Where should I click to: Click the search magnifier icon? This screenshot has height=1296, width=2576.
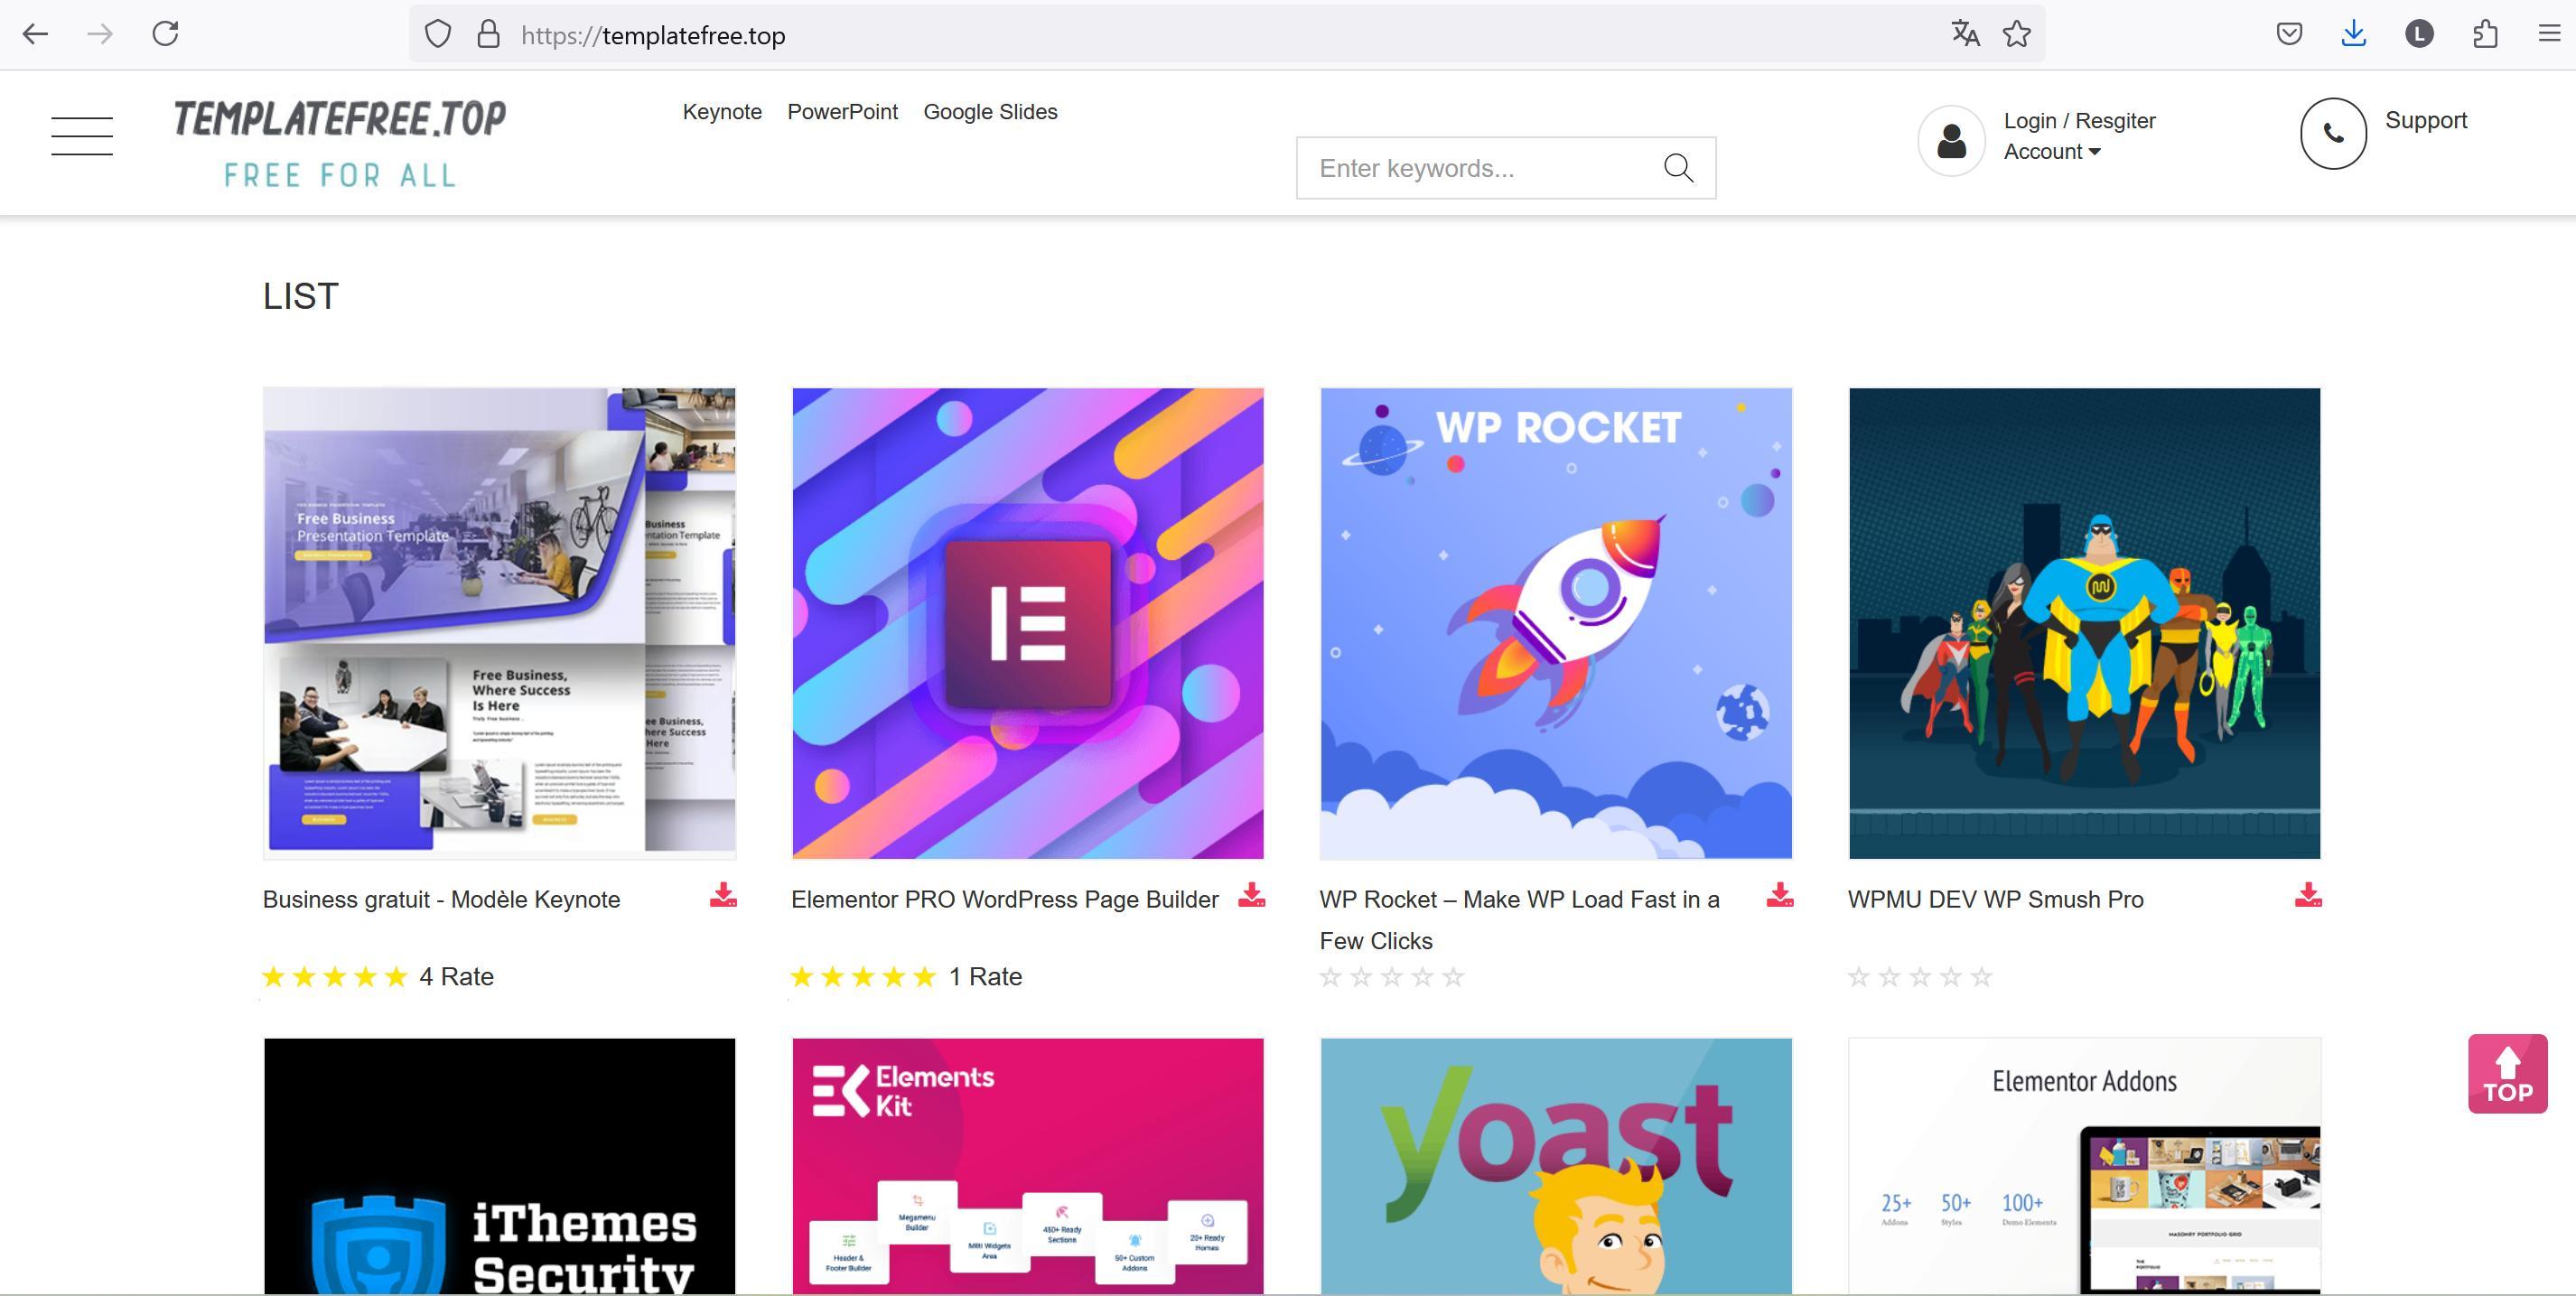(x=1678, y=168)
